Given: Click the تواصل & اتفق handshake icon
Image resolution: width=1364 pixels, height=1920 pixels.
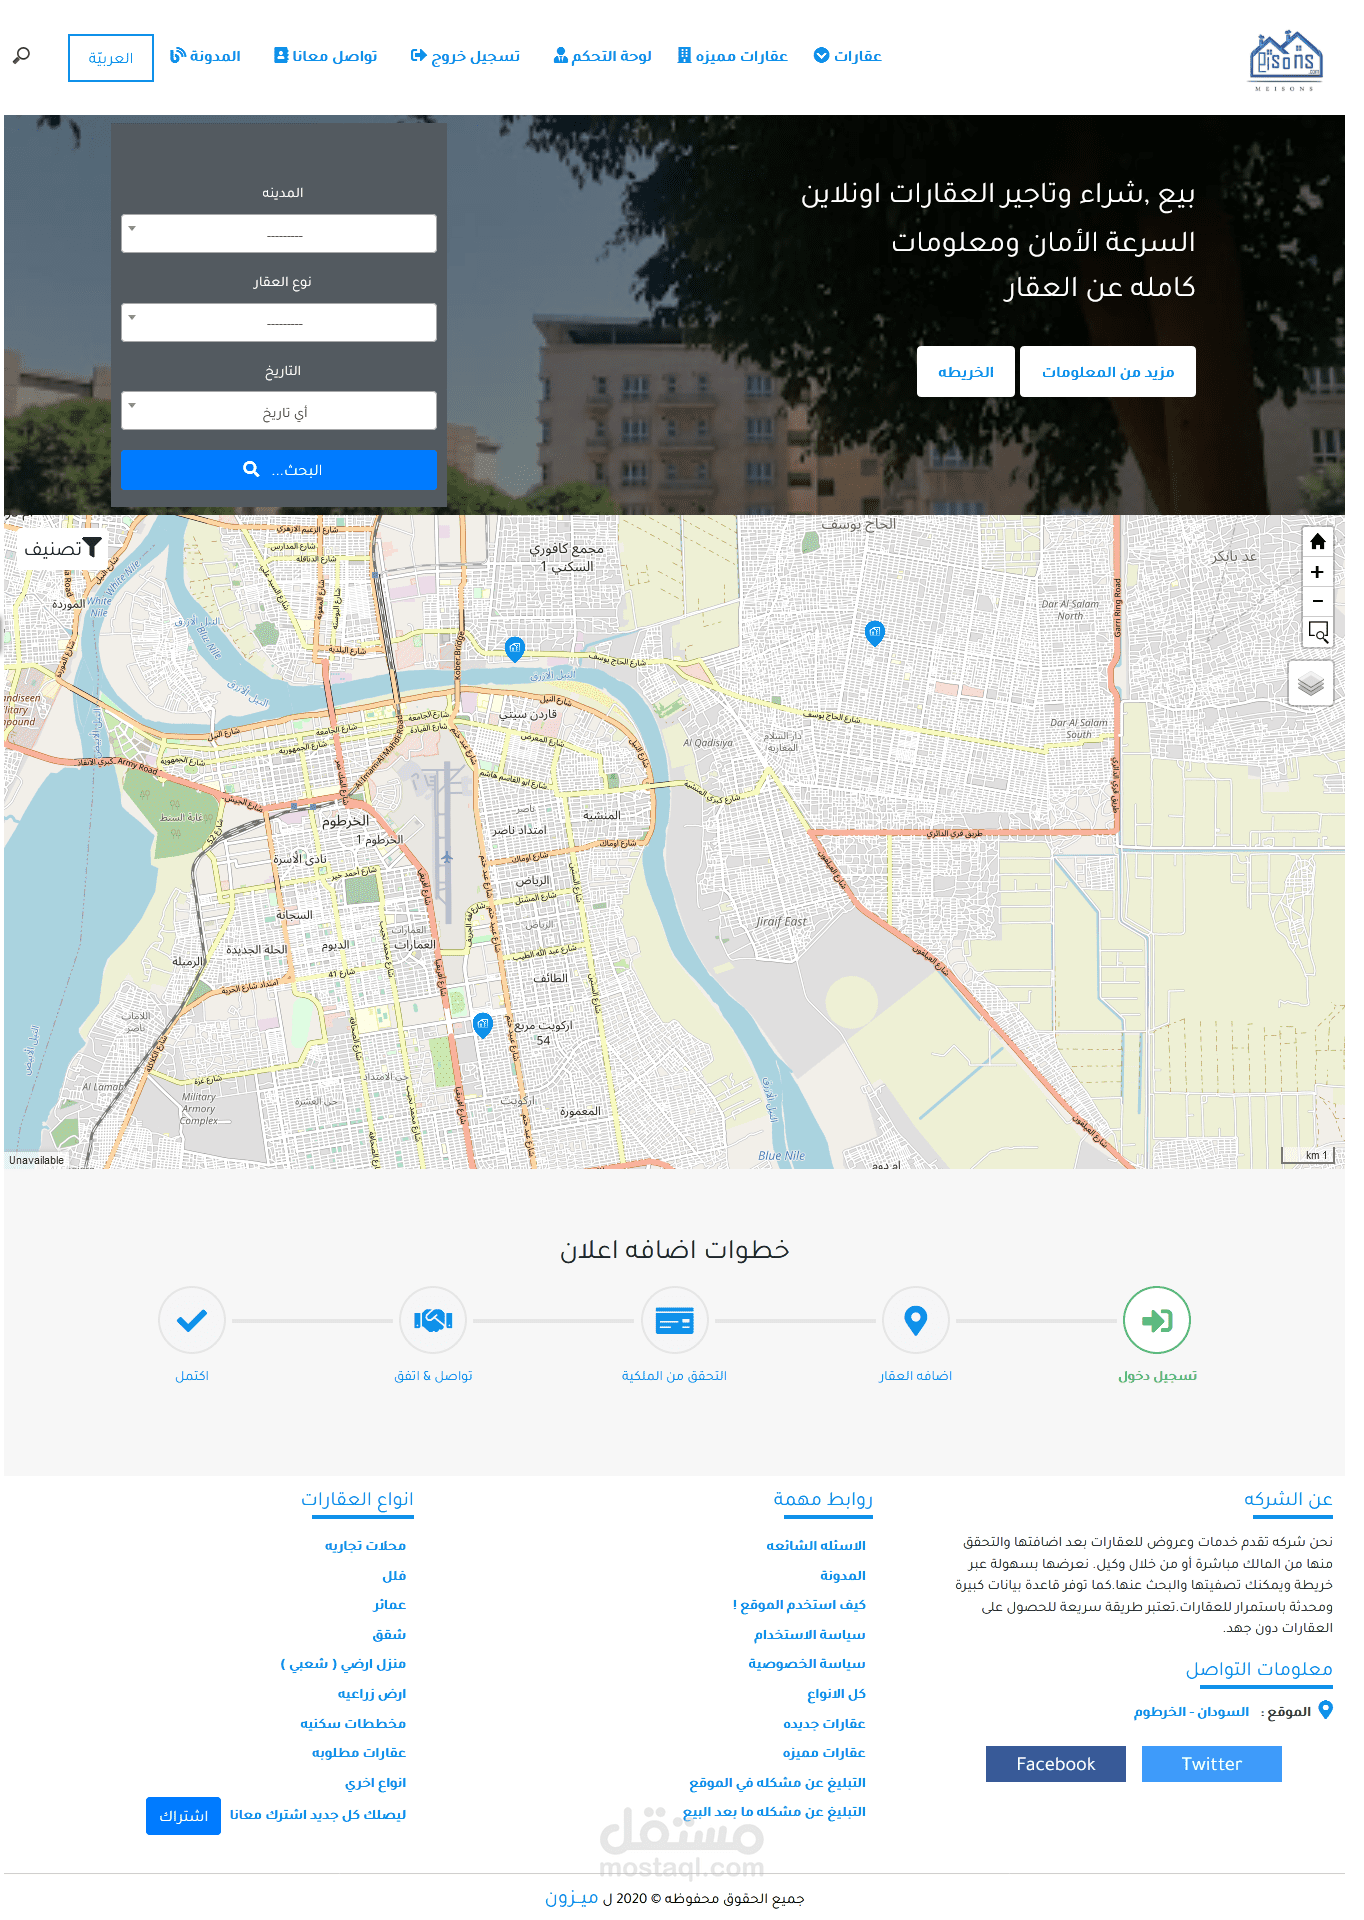Looking at the screenshot, I should pos(432,1320).
